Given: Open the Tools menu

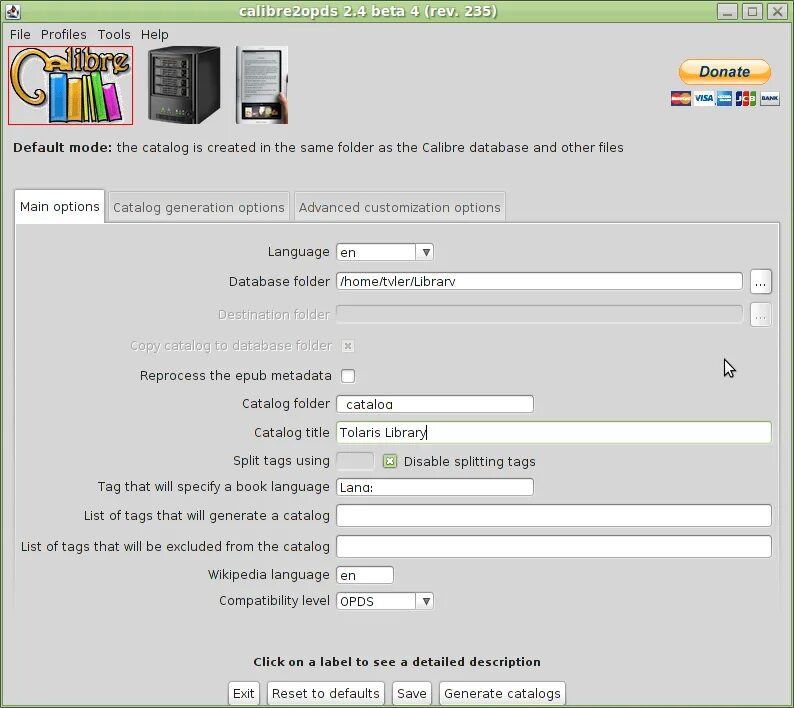Looking at the screenshot, I should 114,34.
